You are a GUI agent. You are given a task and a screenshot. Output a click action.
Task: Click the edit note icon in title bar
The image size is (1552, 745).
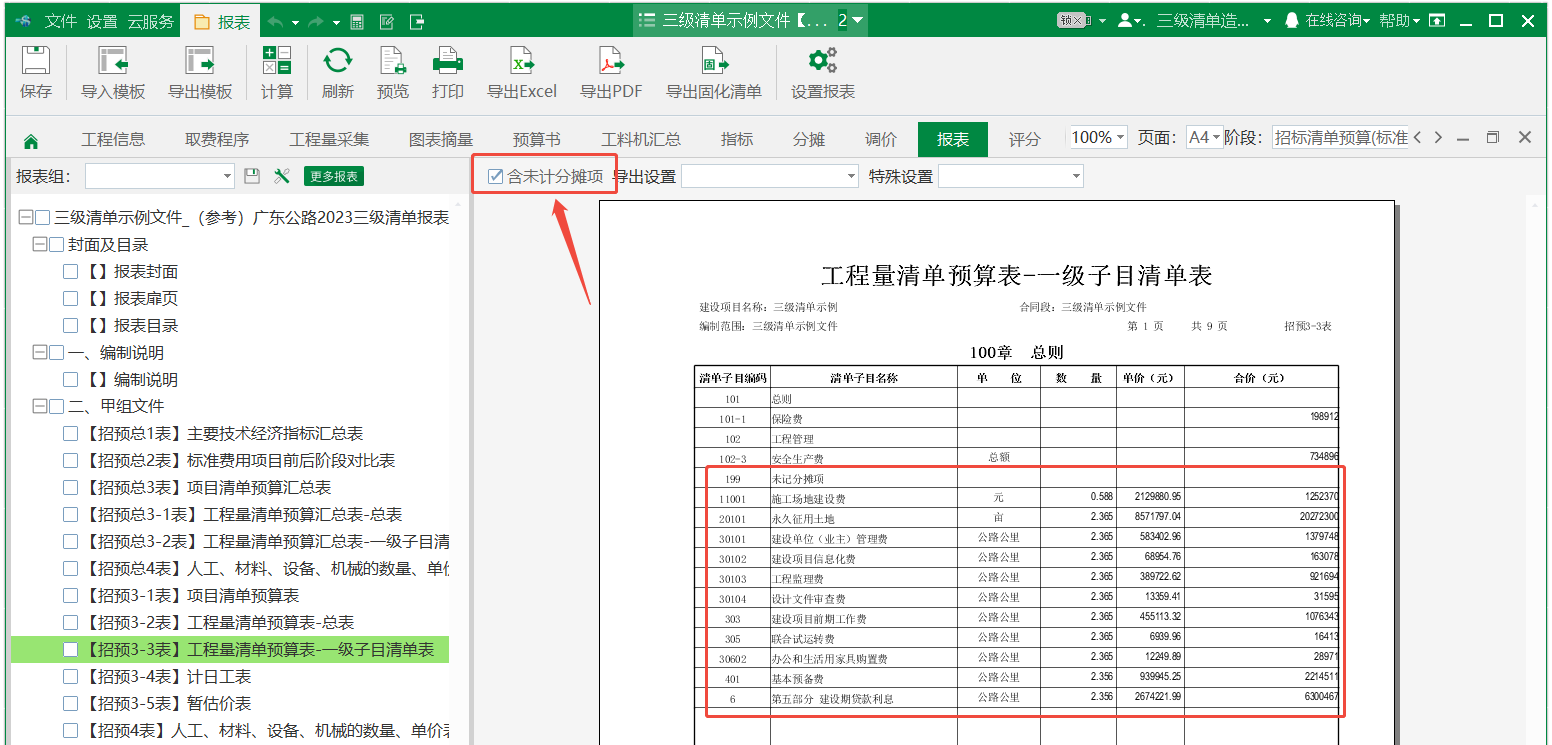coord(387,21)
